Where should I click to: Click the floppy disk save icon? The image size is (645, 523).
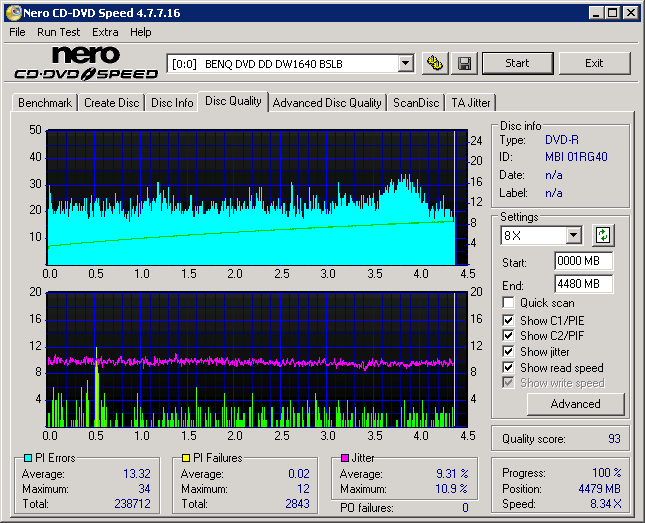[464, 64]
